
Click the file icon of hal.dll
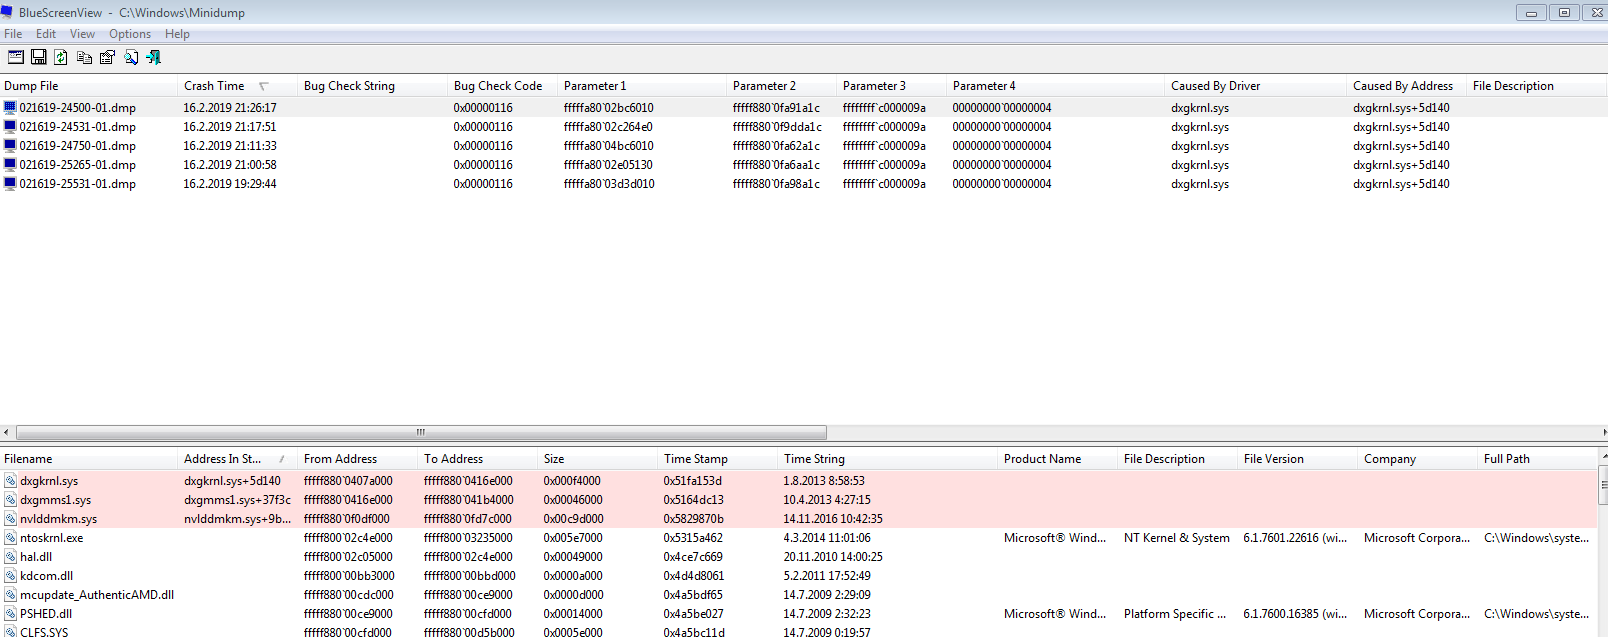tap(10, 557)
